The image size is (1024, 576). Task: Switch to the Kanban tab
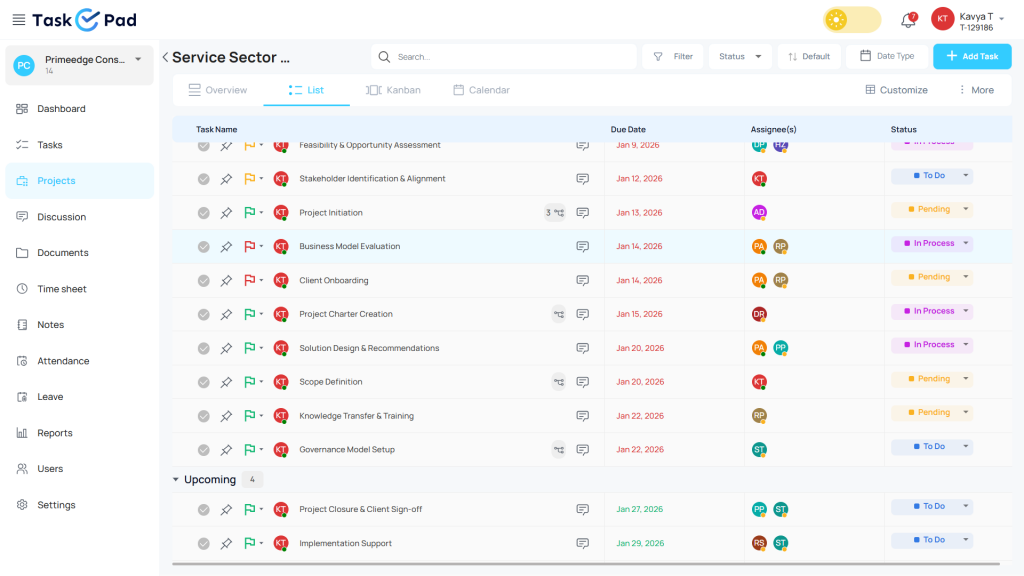click(x=393, y=90)
